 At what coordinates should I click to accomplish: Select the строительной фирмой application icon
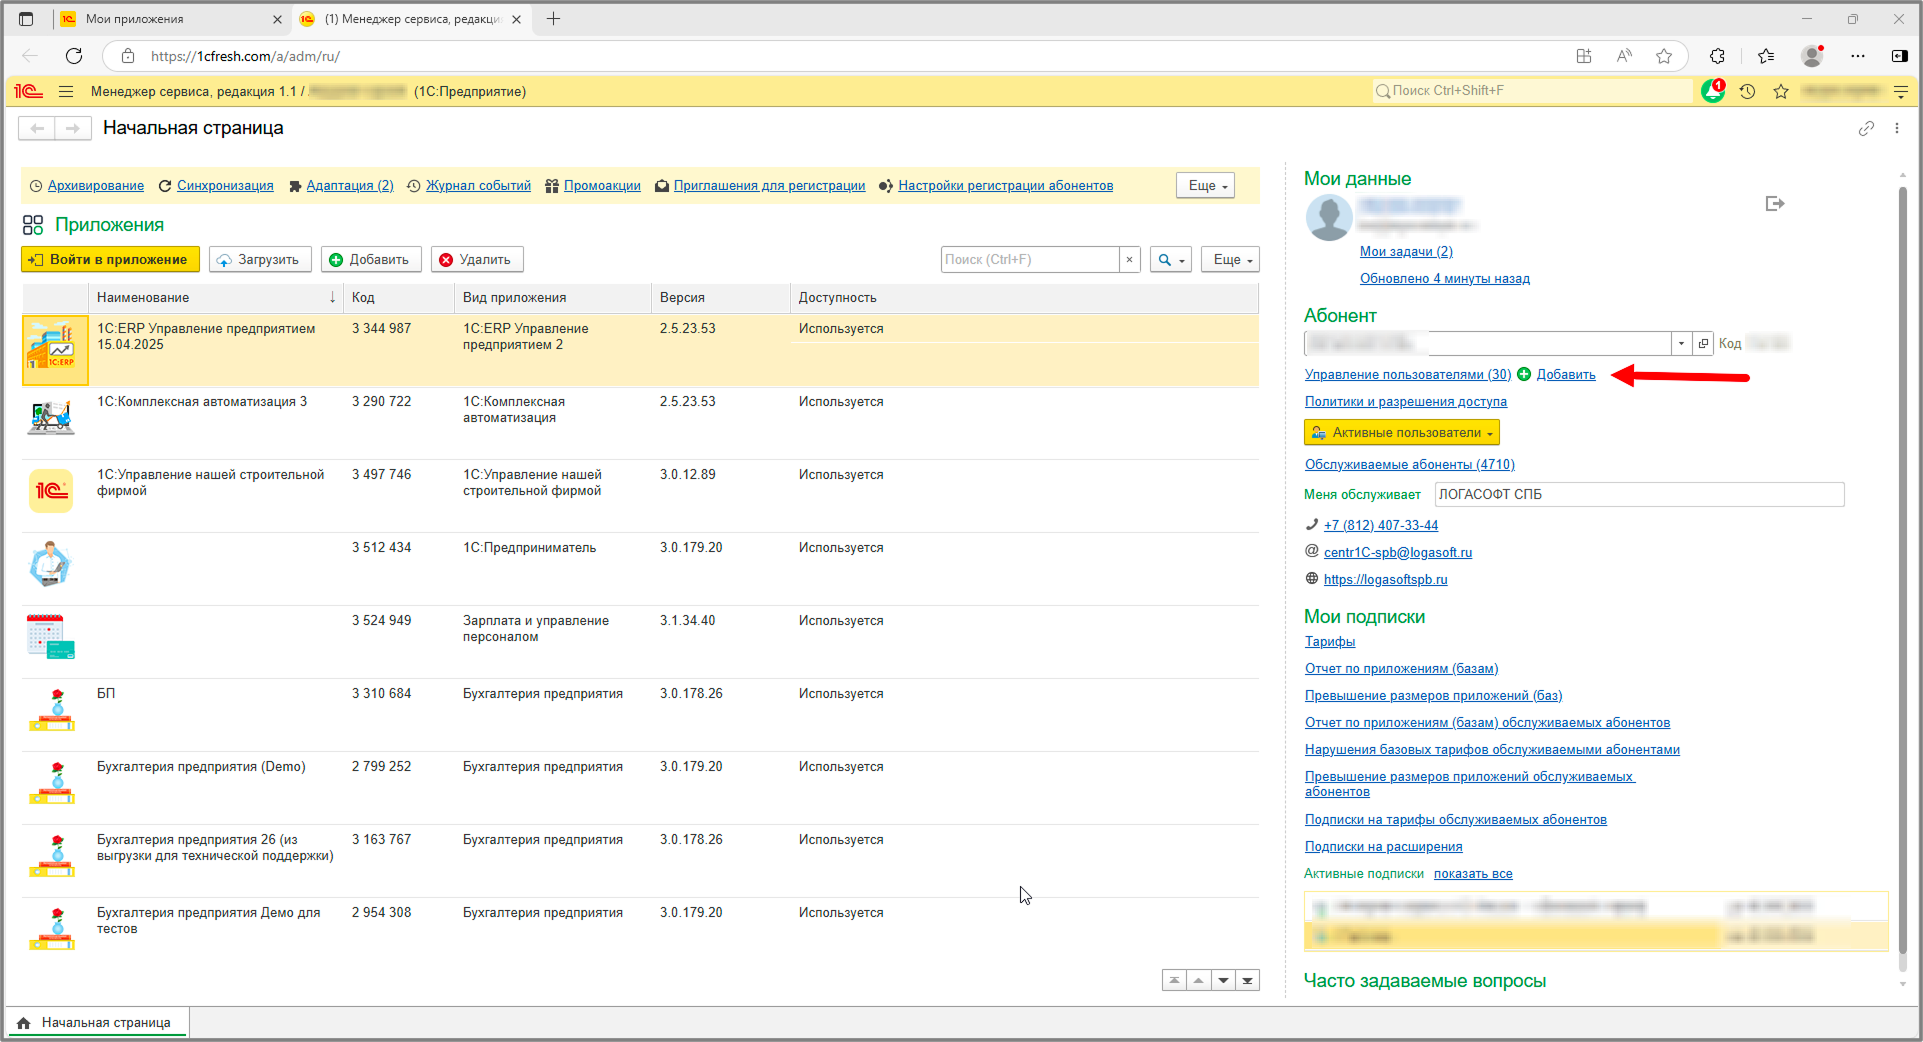pyautogui.click(x=51, y=490)
